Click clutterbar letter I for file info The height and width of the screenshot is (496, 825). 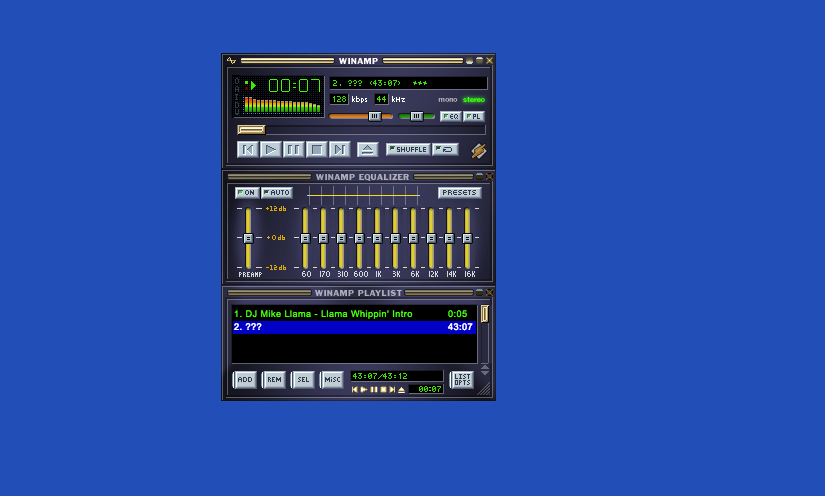(237, 97)
